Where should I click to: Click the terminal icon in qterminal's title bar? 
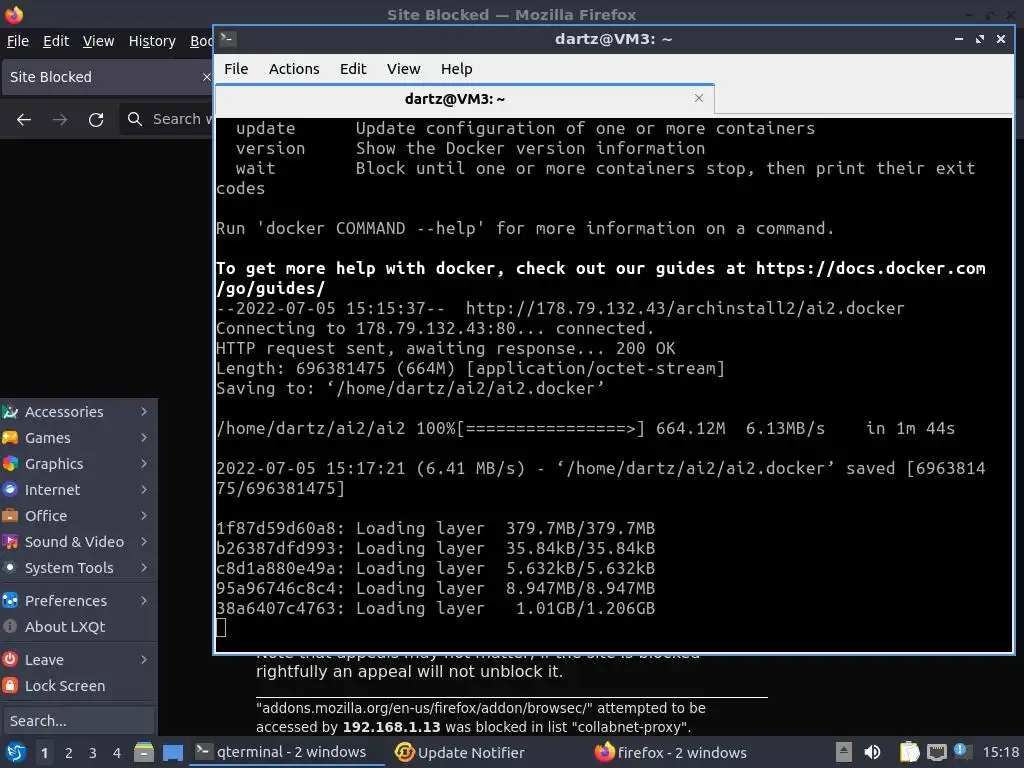pyautogui.click(x=227, y=39)
